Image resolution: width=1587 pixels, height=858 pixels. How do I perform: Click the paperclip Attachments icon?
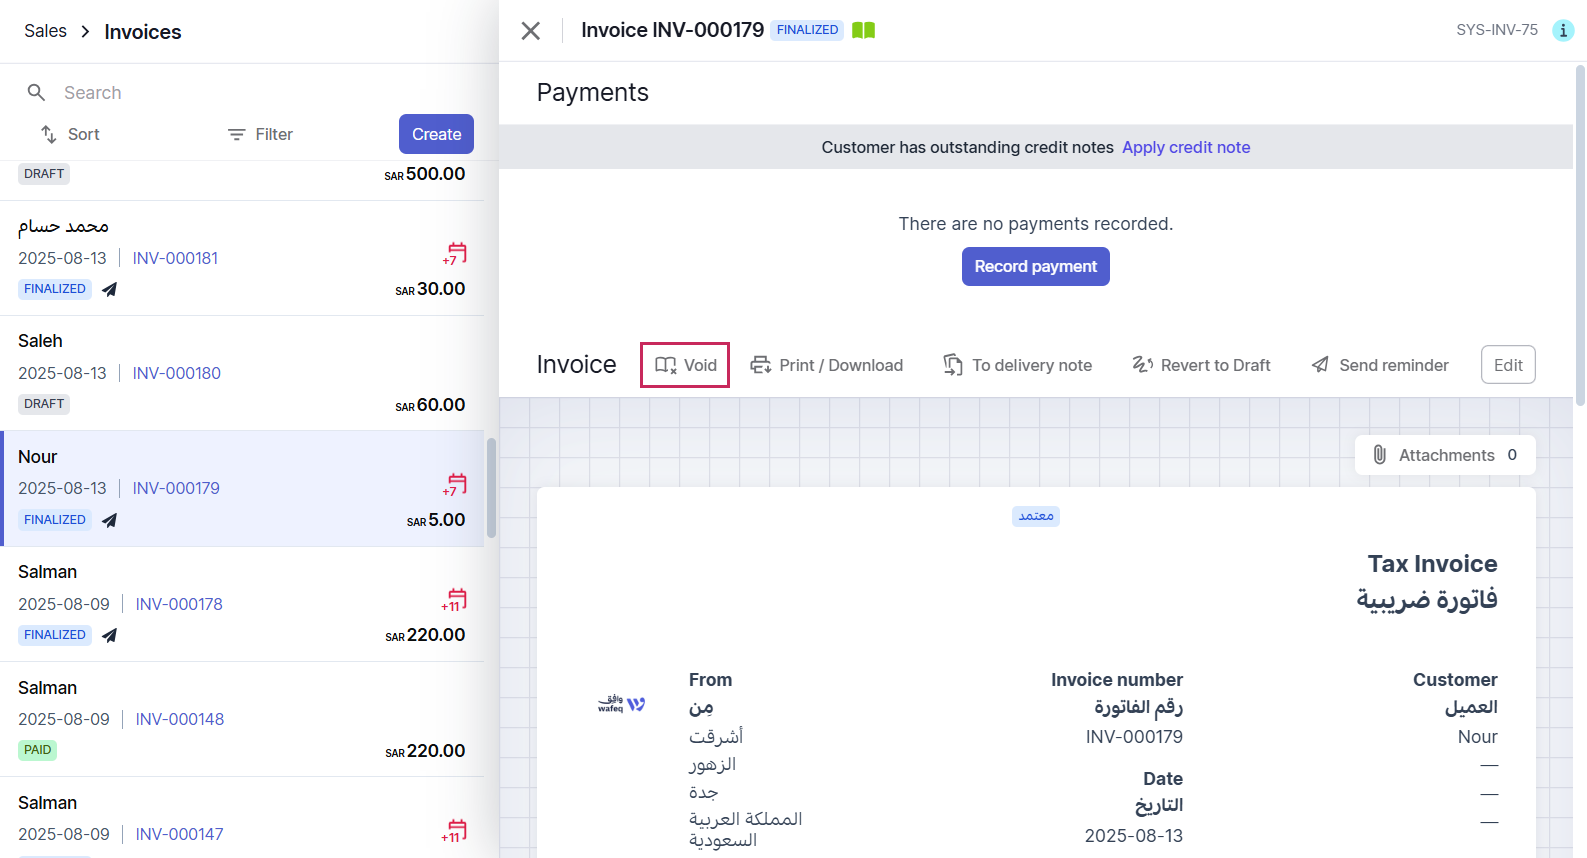(1379, 455)
